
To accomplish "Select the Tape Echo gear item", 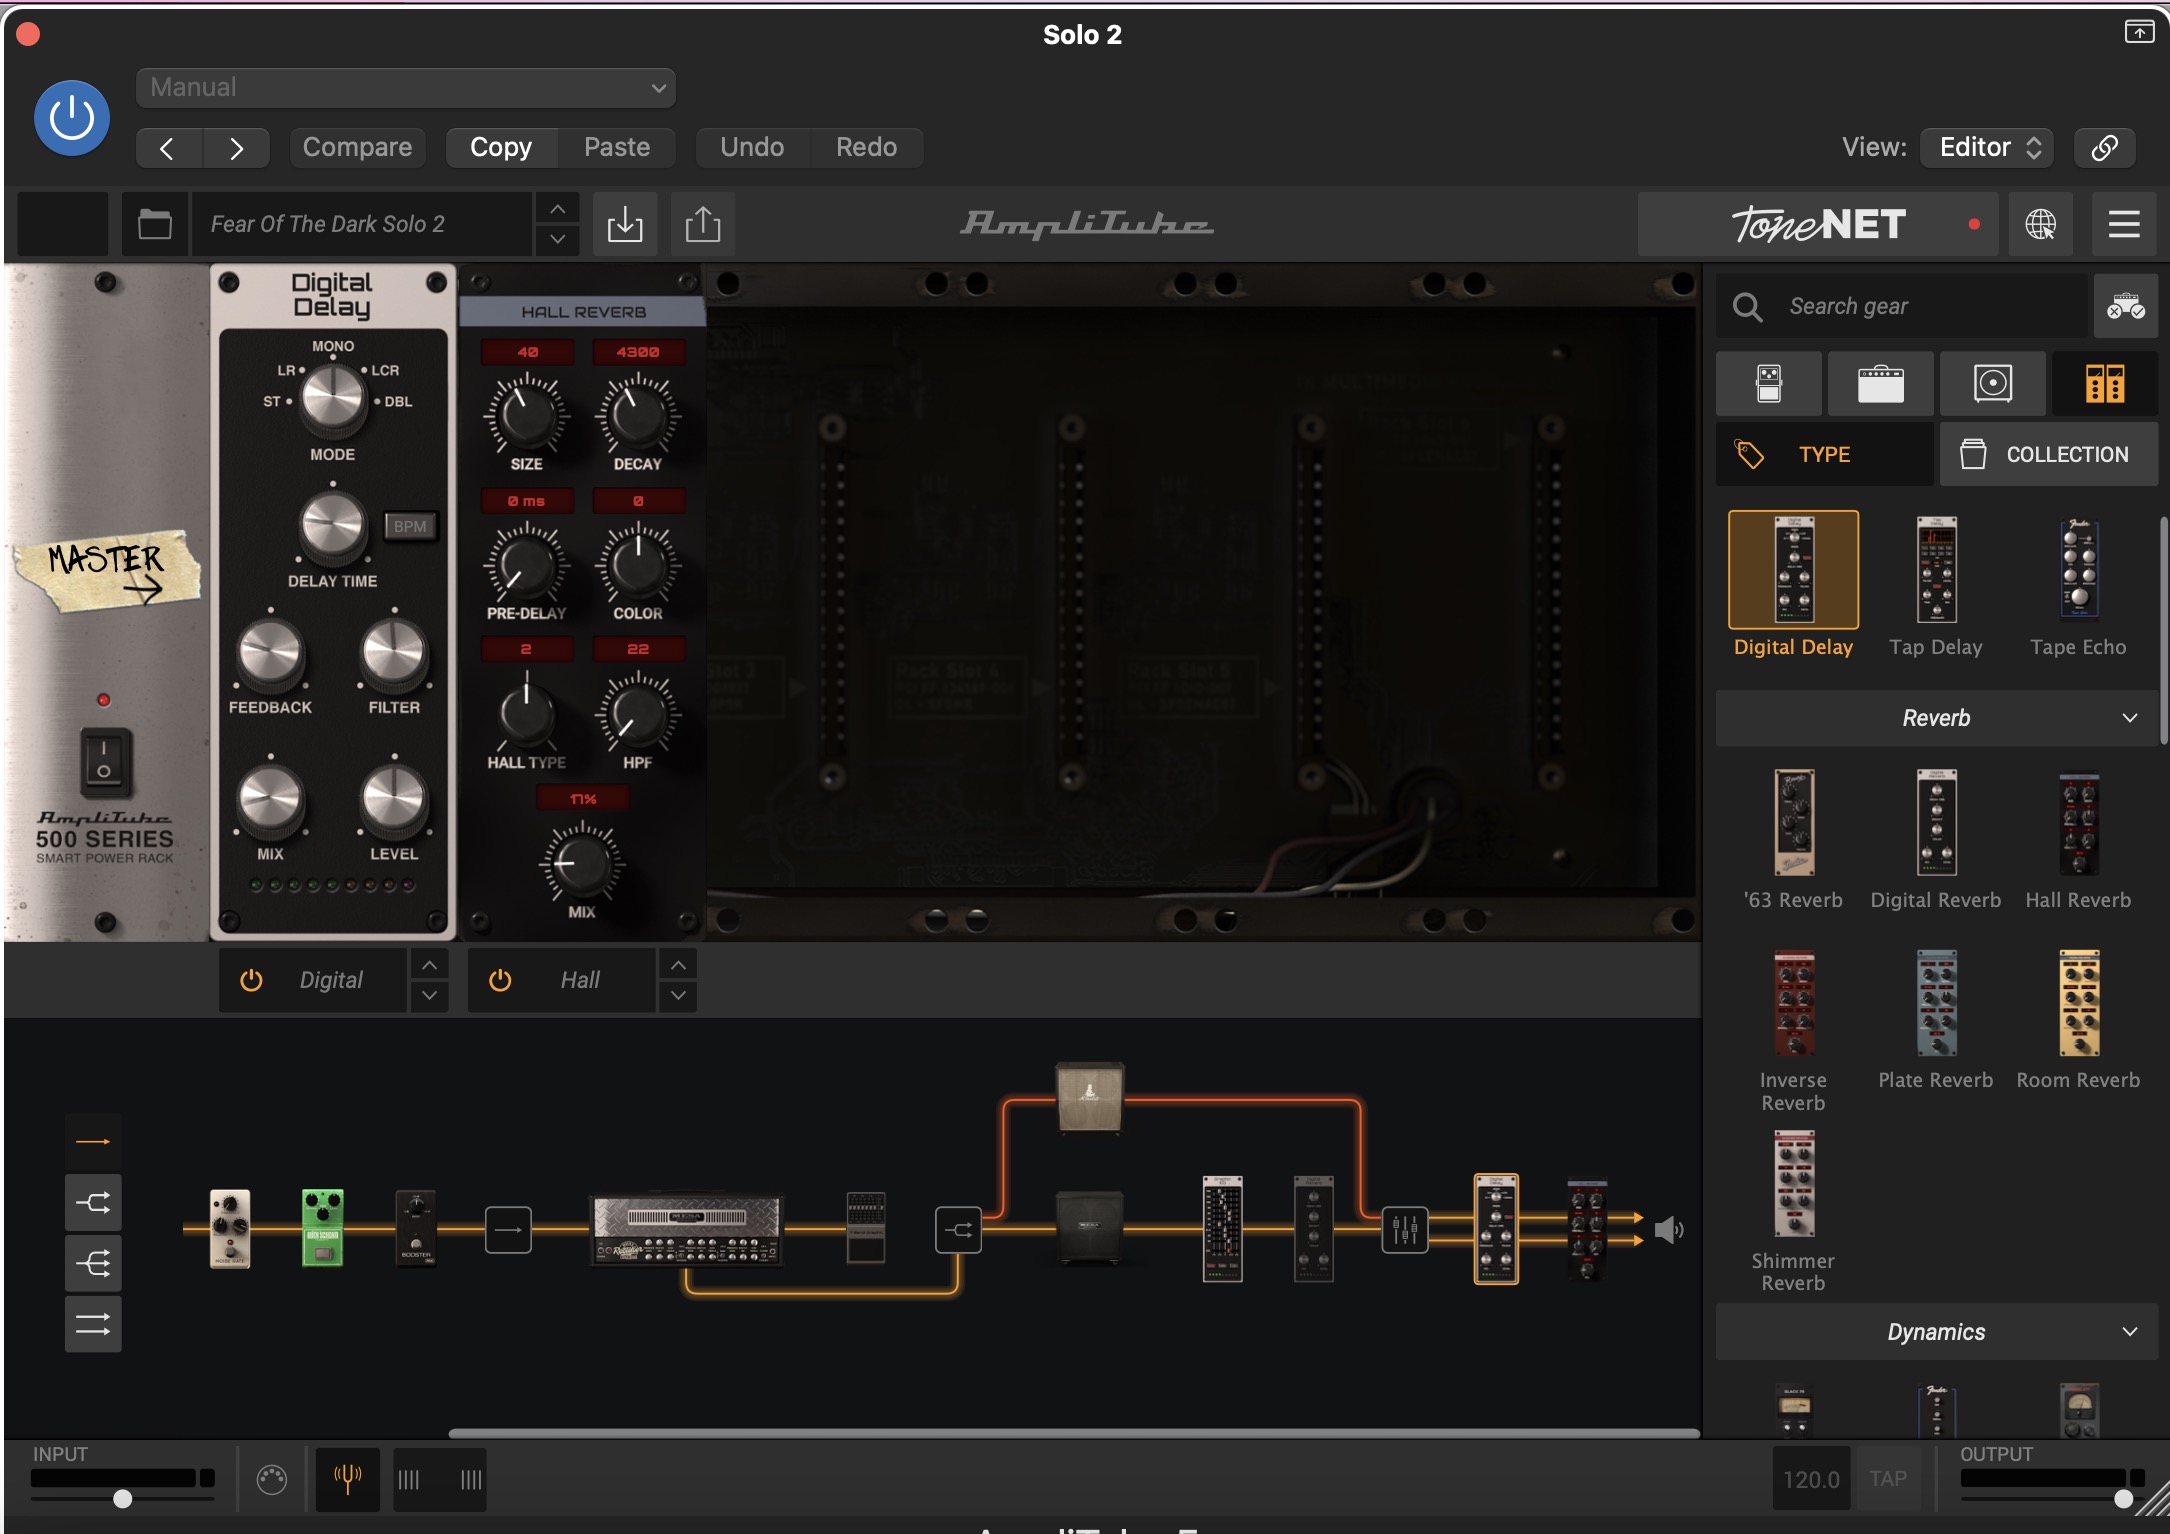I will click(2078, 587).
